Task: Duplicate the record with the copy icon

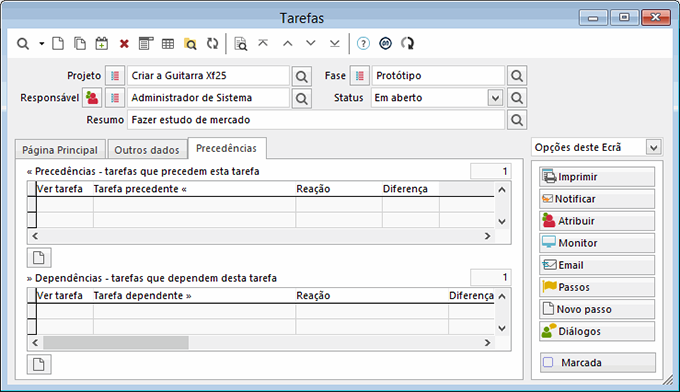Action: 80,44
